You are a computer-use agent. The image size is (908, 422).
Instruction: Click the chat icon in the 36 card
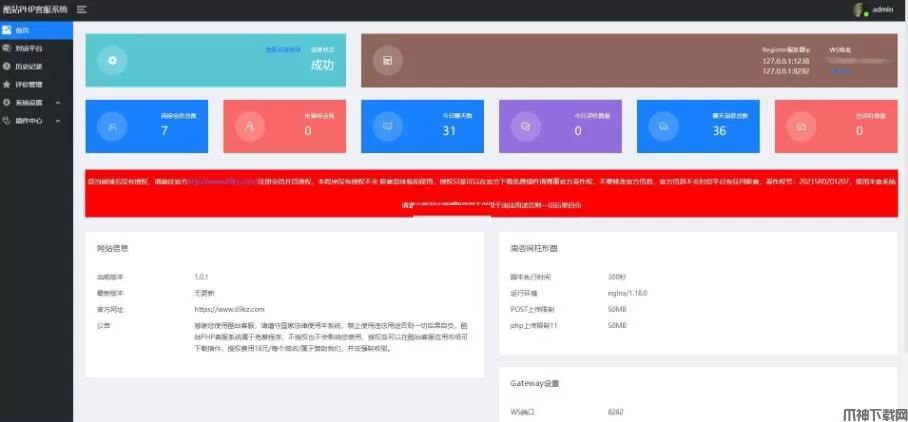click(664, 126)
